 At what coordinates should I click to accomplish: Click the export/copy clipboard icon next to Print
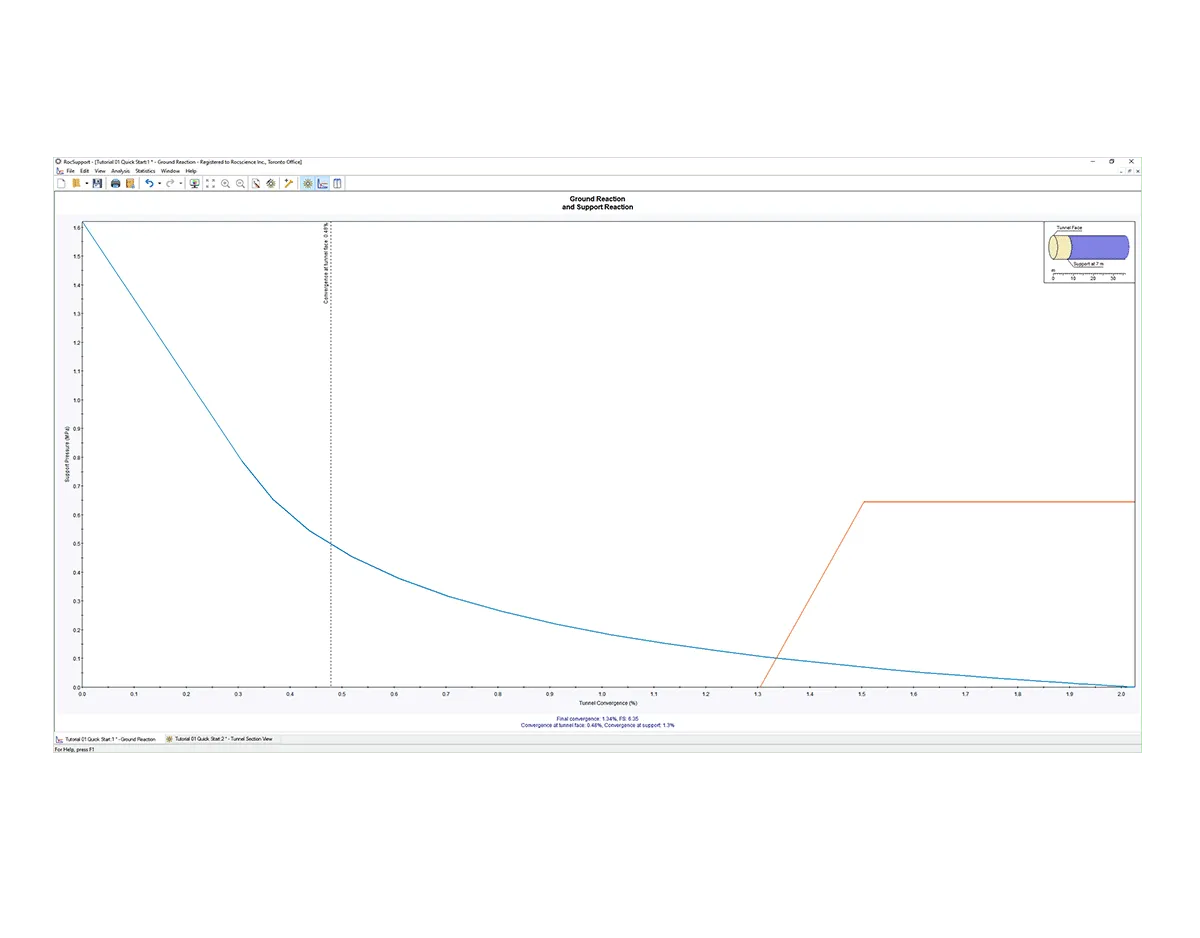pyautogui.click(x=130, y=184)
